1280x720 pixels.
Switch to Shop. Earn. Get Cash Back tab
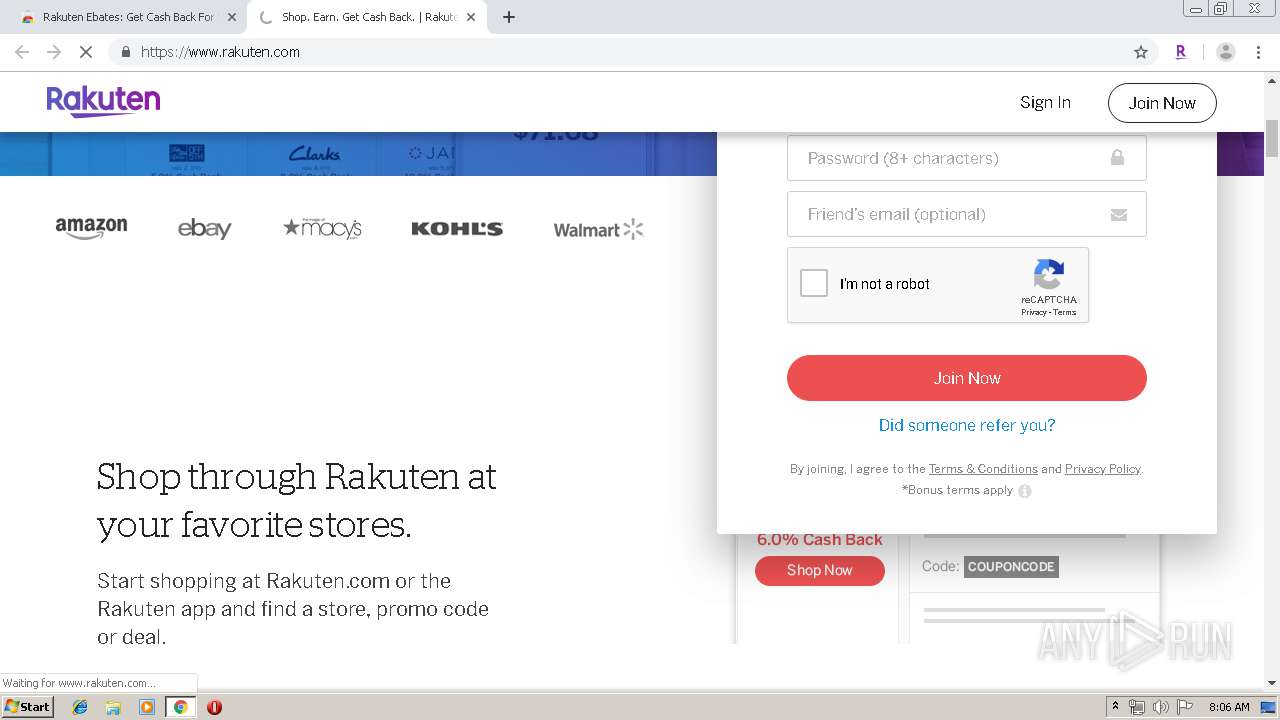[x=366, y=17]
